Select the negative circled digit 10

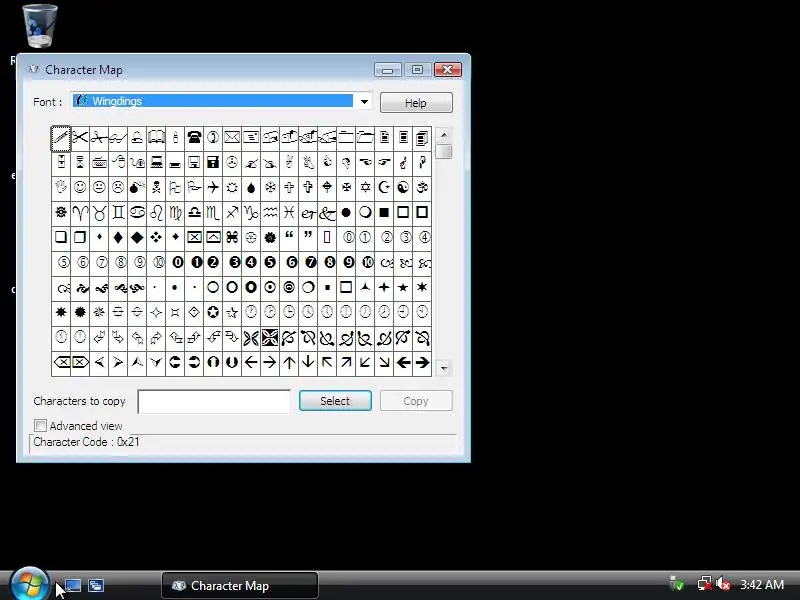367,262
